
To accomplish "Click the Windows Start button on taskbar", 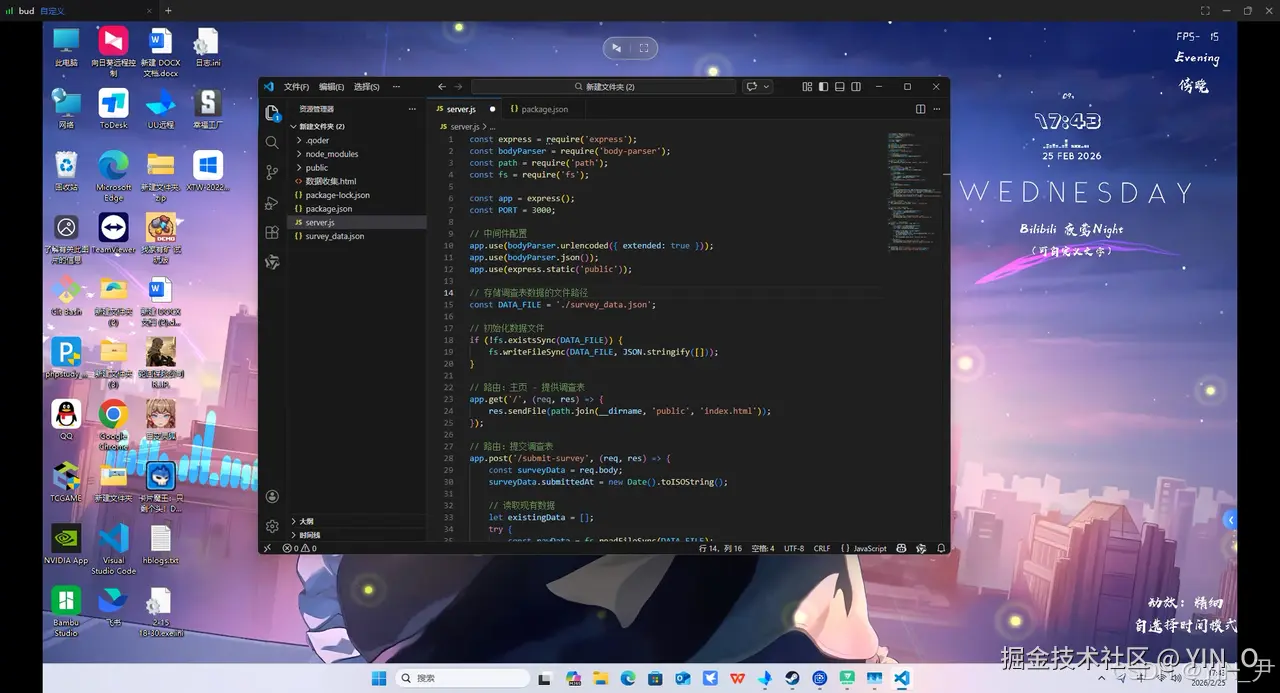I will (x=379, y=678).
